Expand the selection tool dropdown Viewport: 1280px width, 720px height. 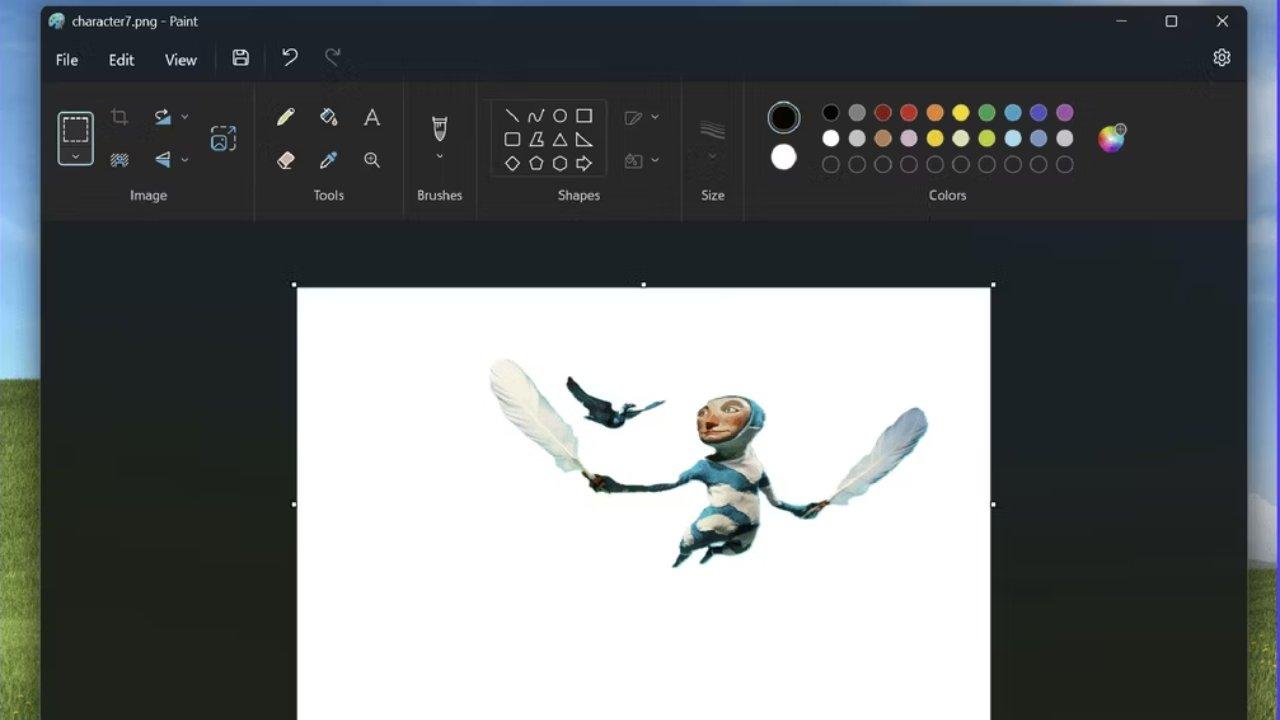pyautogui.click(x=76, y=156)
